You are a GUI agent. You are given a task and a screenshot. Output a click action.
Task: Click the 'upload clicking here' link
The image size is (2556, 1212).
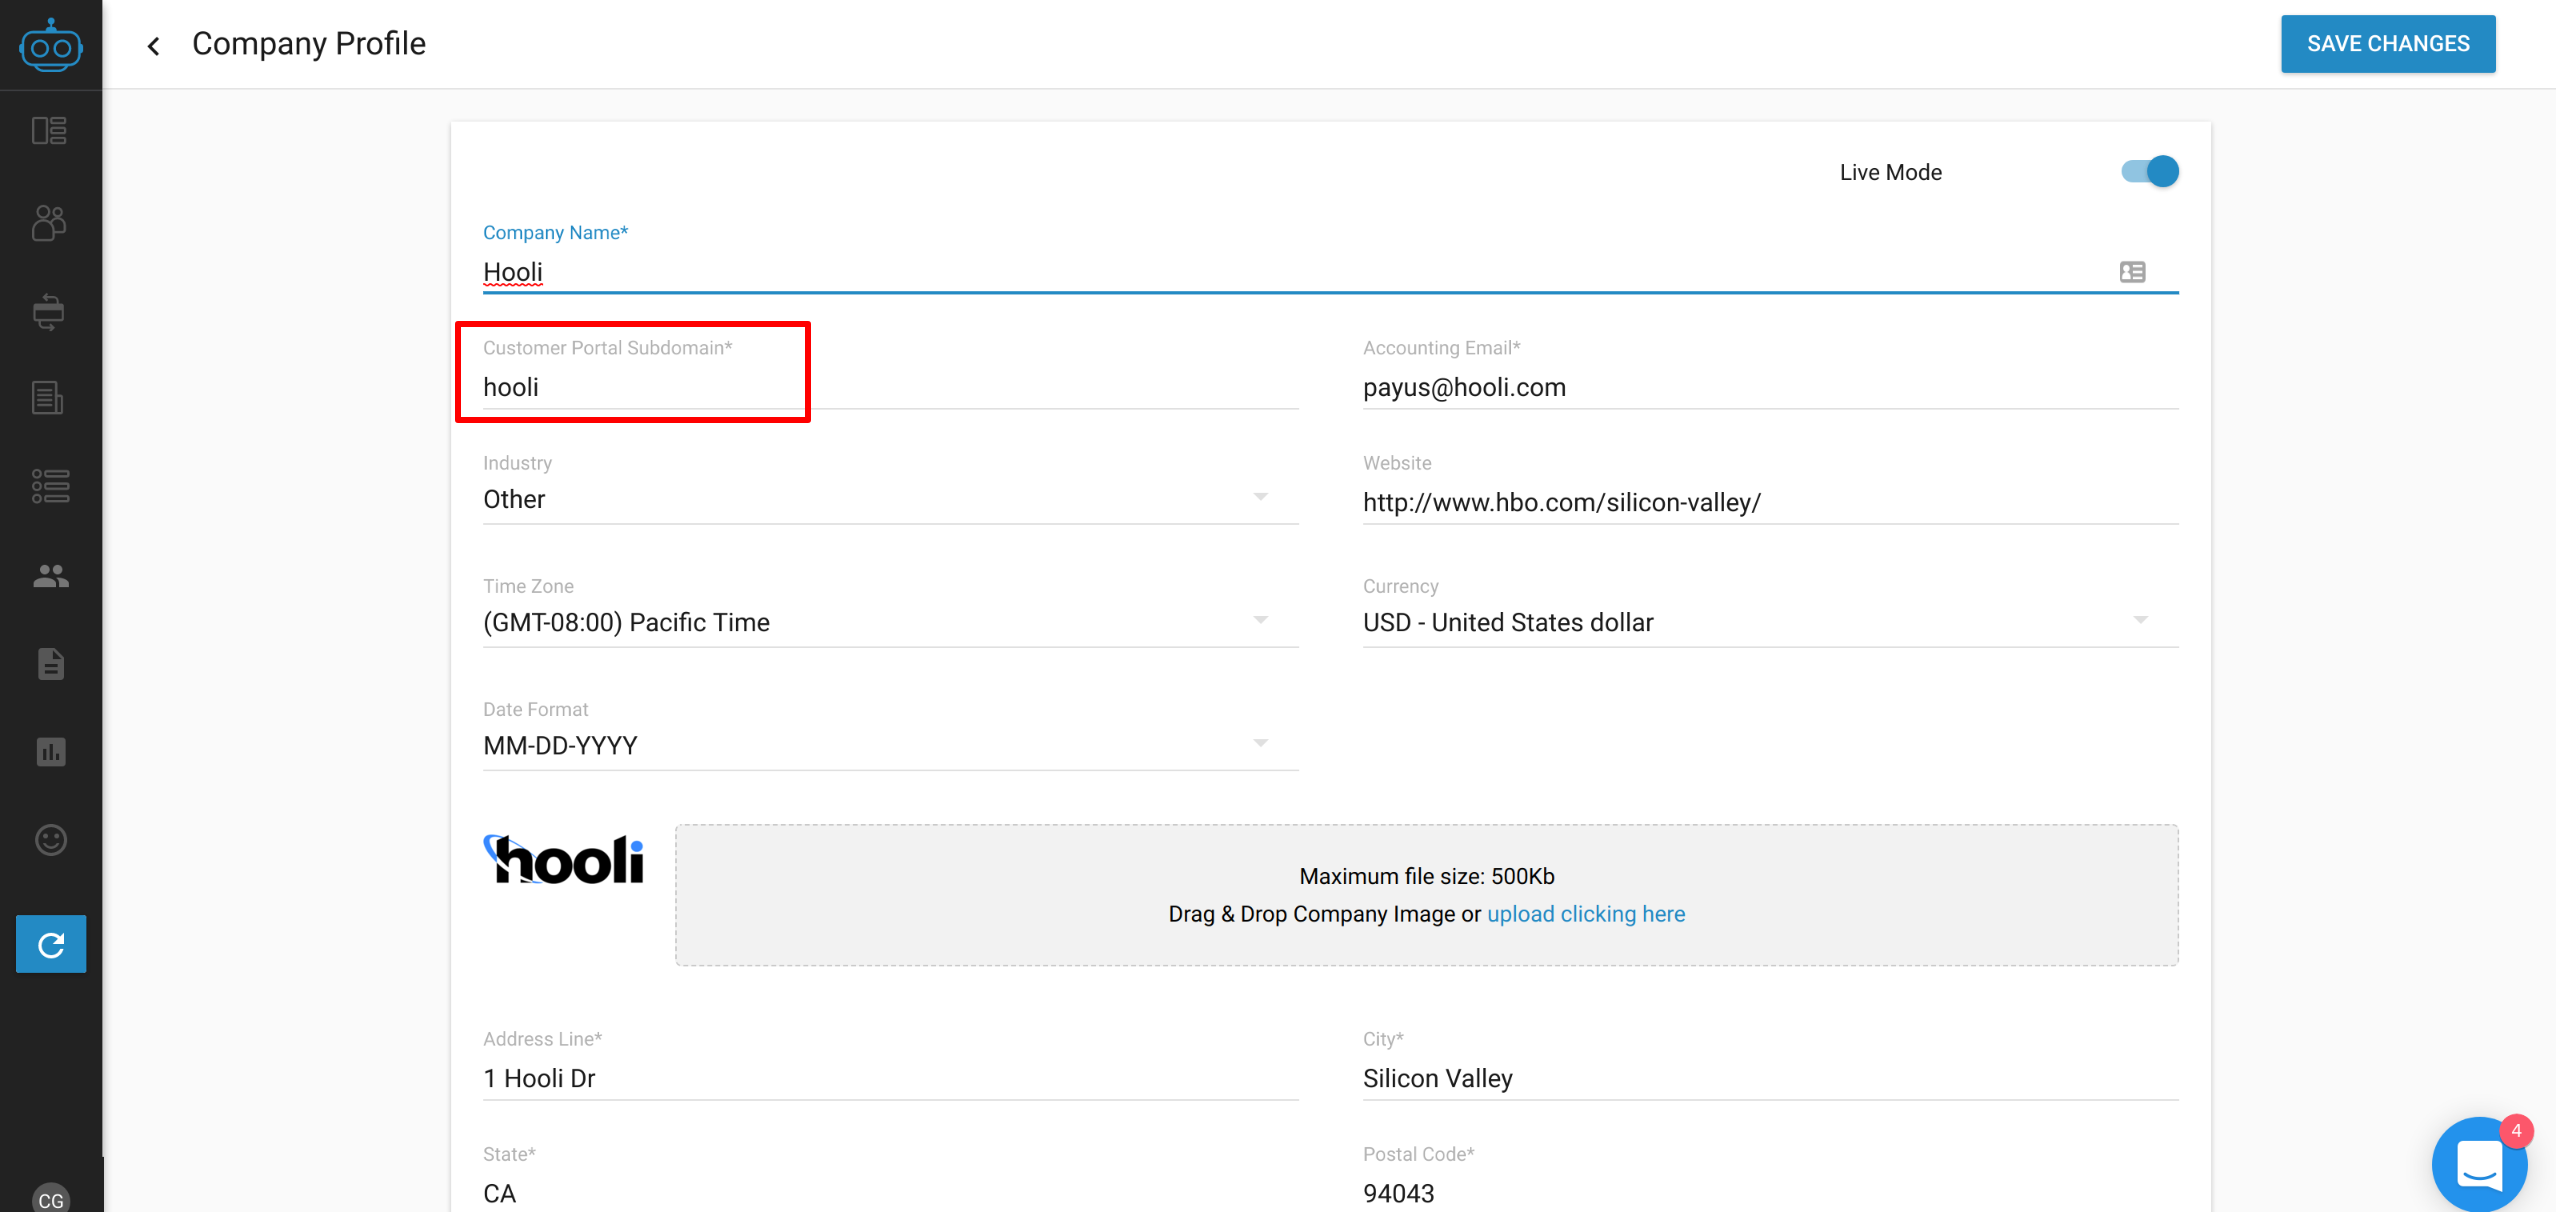[1586, 914]
